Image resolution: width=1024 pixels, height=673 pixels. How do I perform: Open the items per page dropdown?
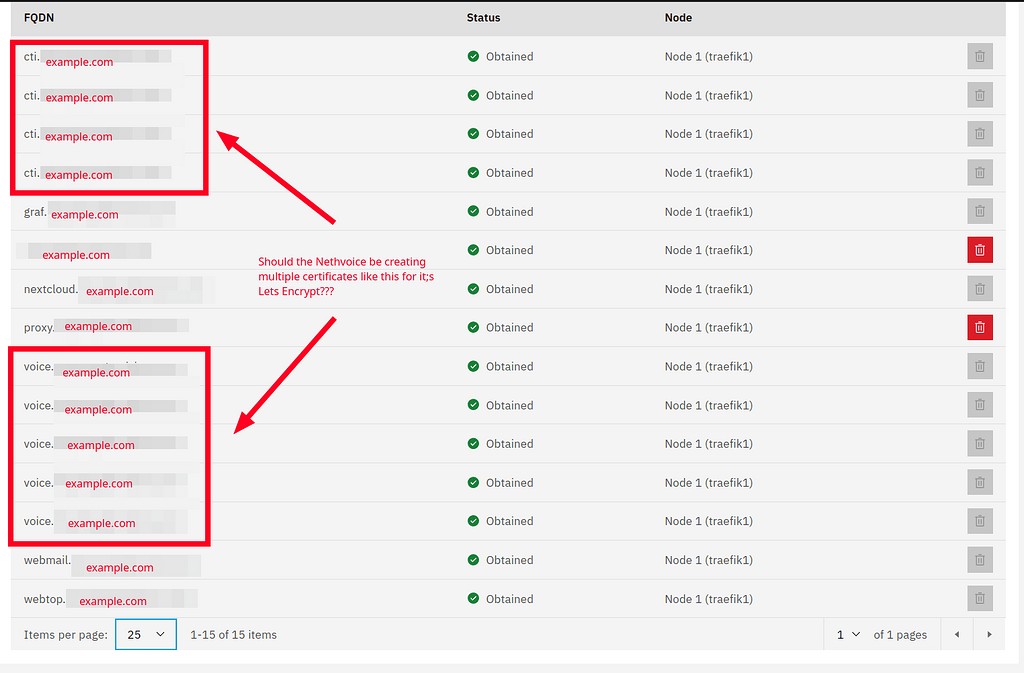[146, 634]
